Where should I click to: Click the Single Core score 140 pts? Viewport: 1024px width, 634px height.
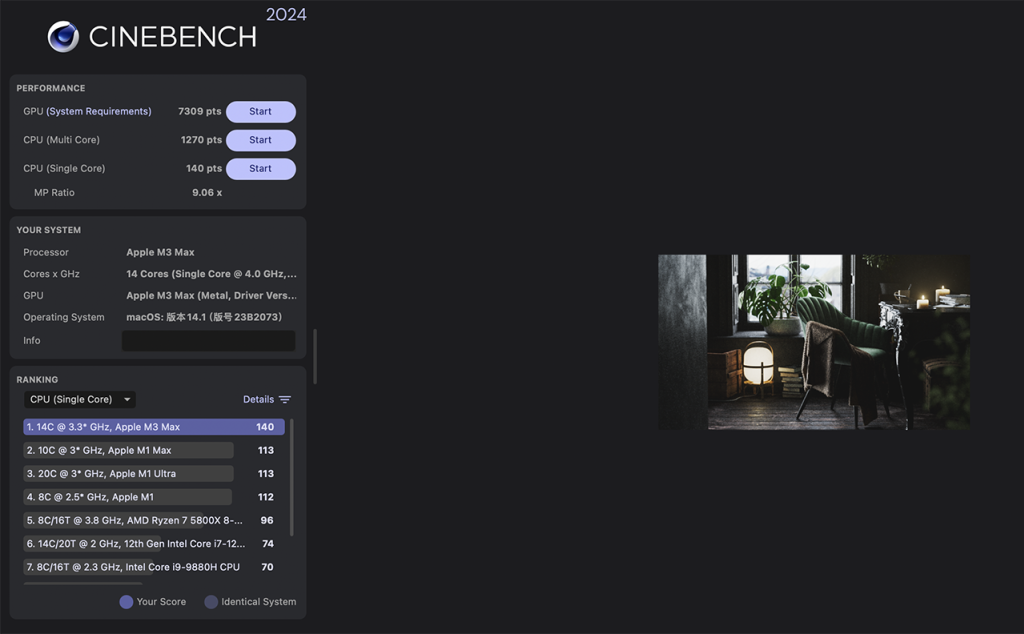204,168
